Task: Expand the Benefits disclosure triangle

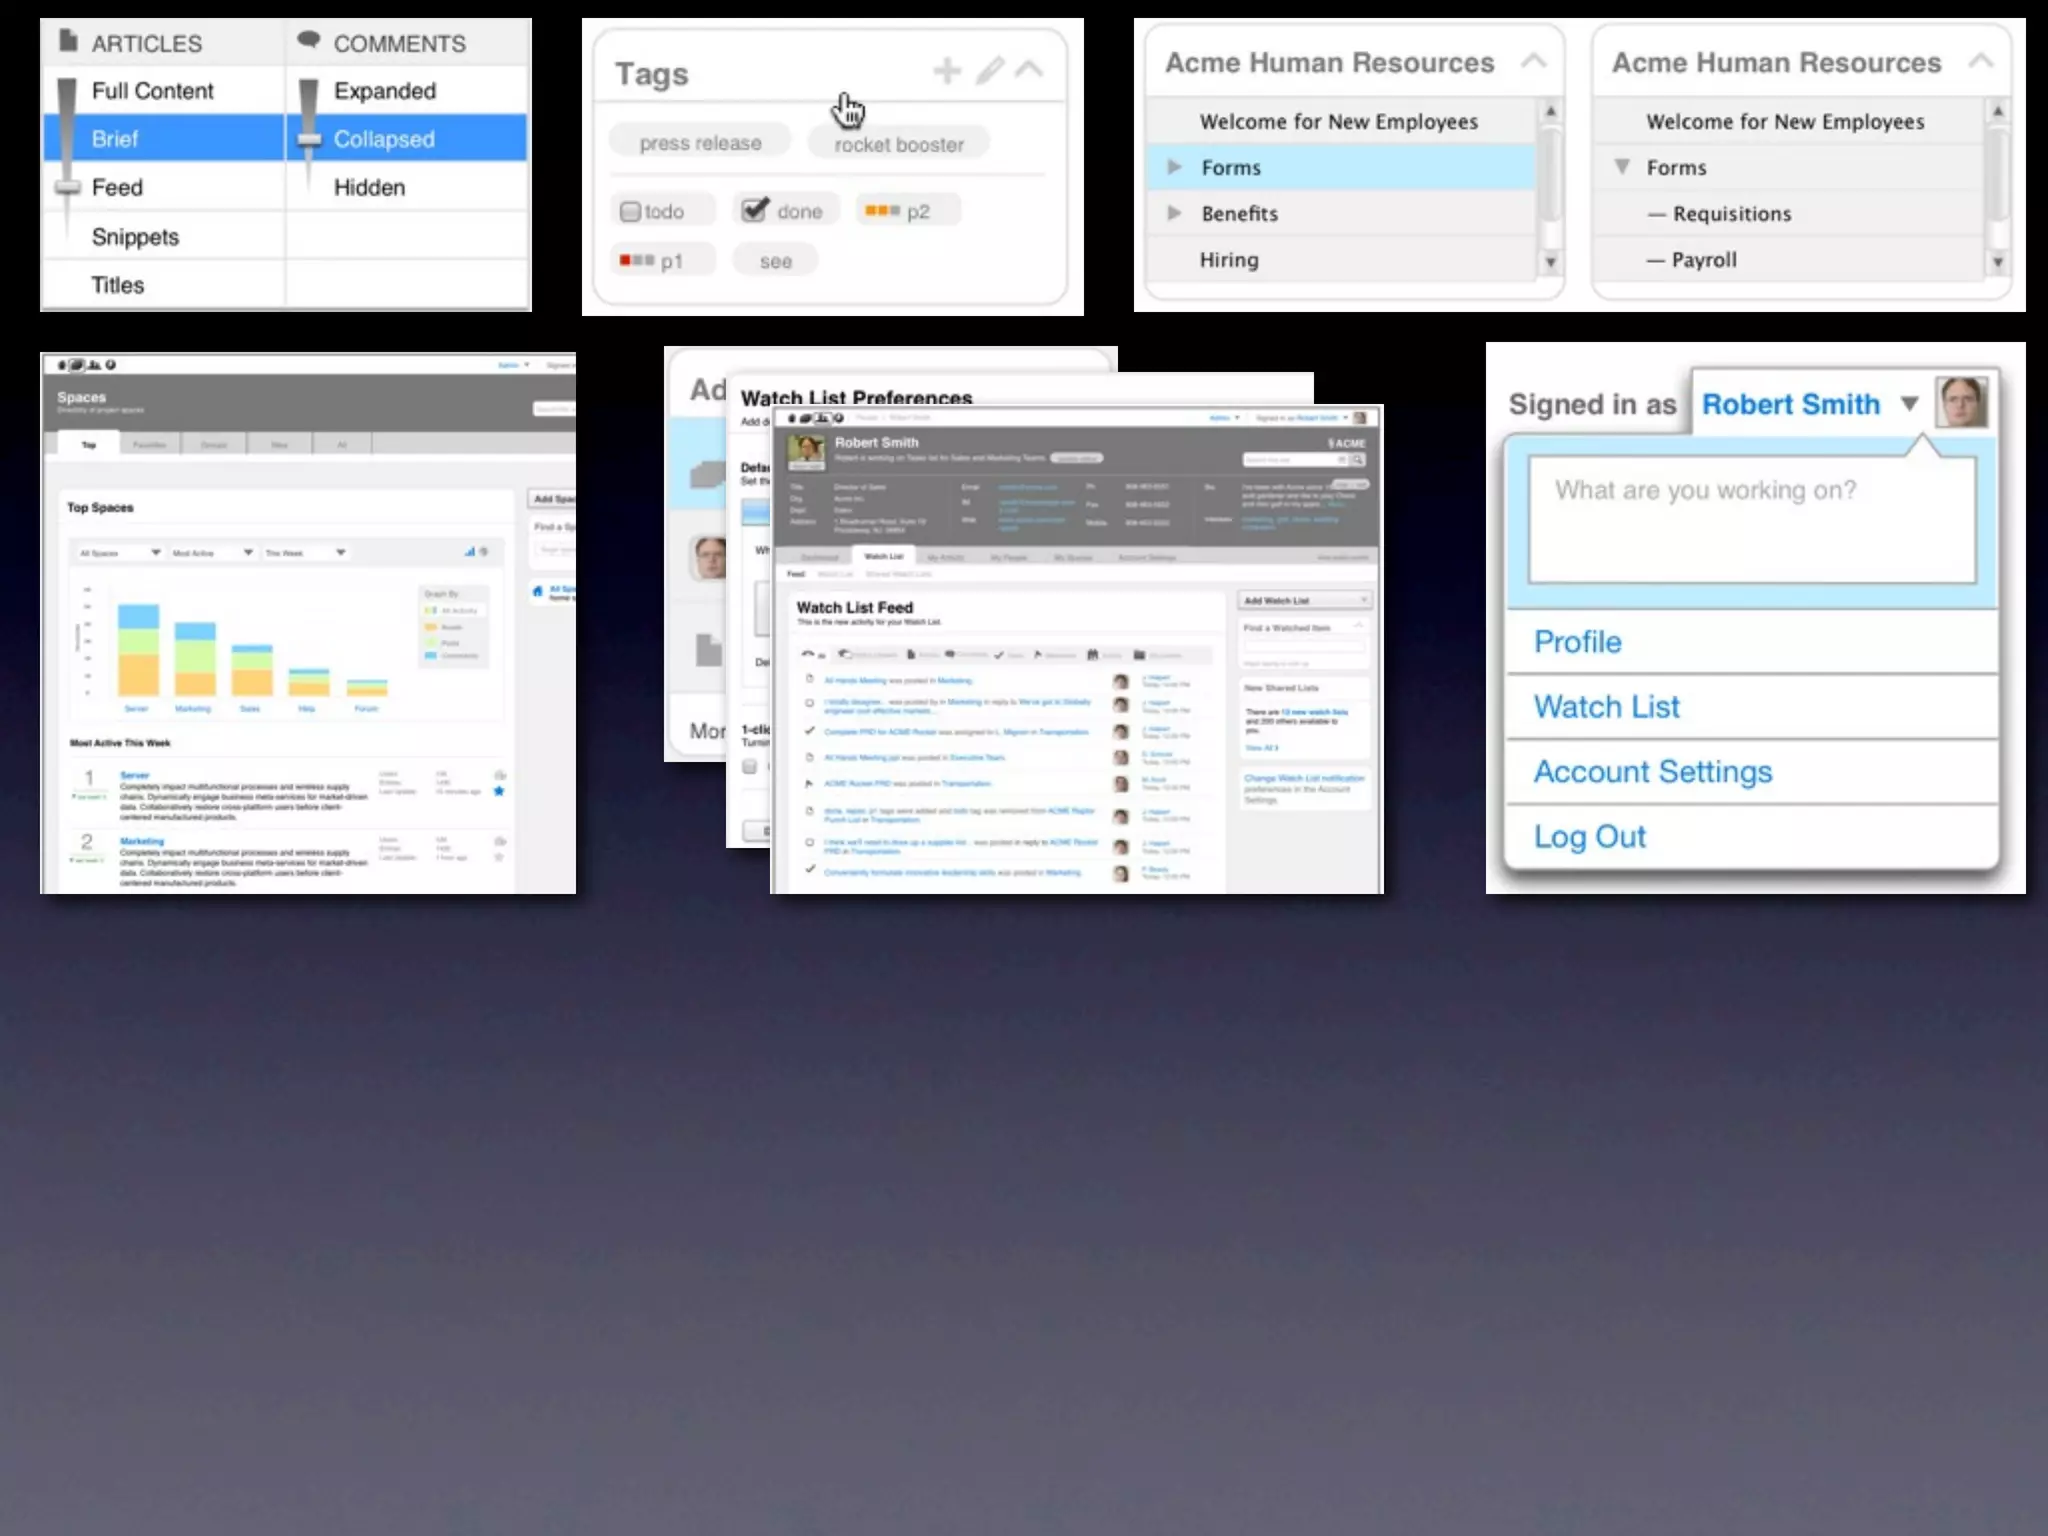Action: point(1175,214)
